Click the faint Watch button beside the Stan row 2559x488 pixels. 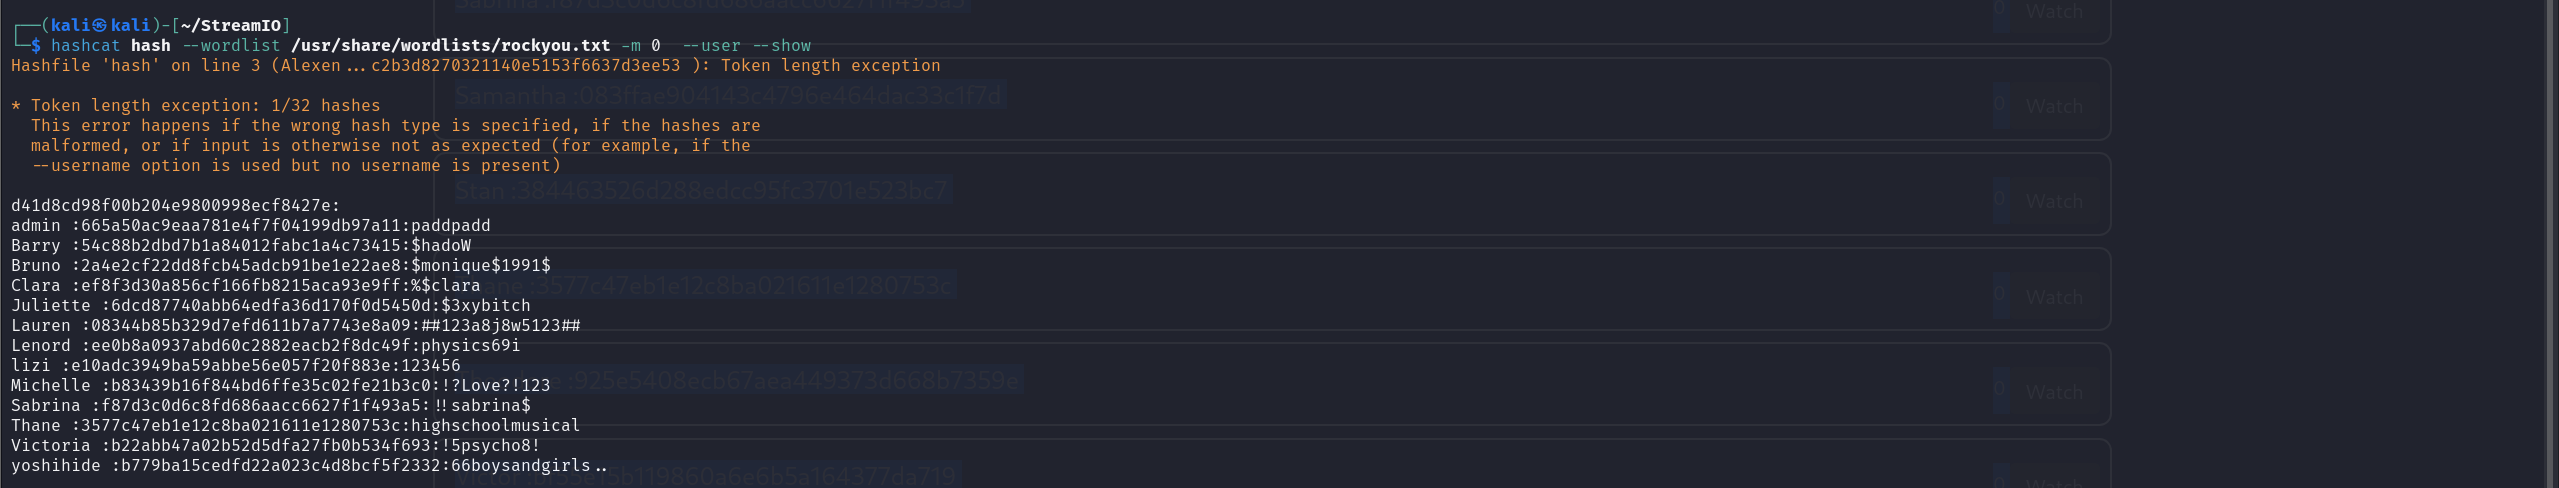tap(2054, 201)
